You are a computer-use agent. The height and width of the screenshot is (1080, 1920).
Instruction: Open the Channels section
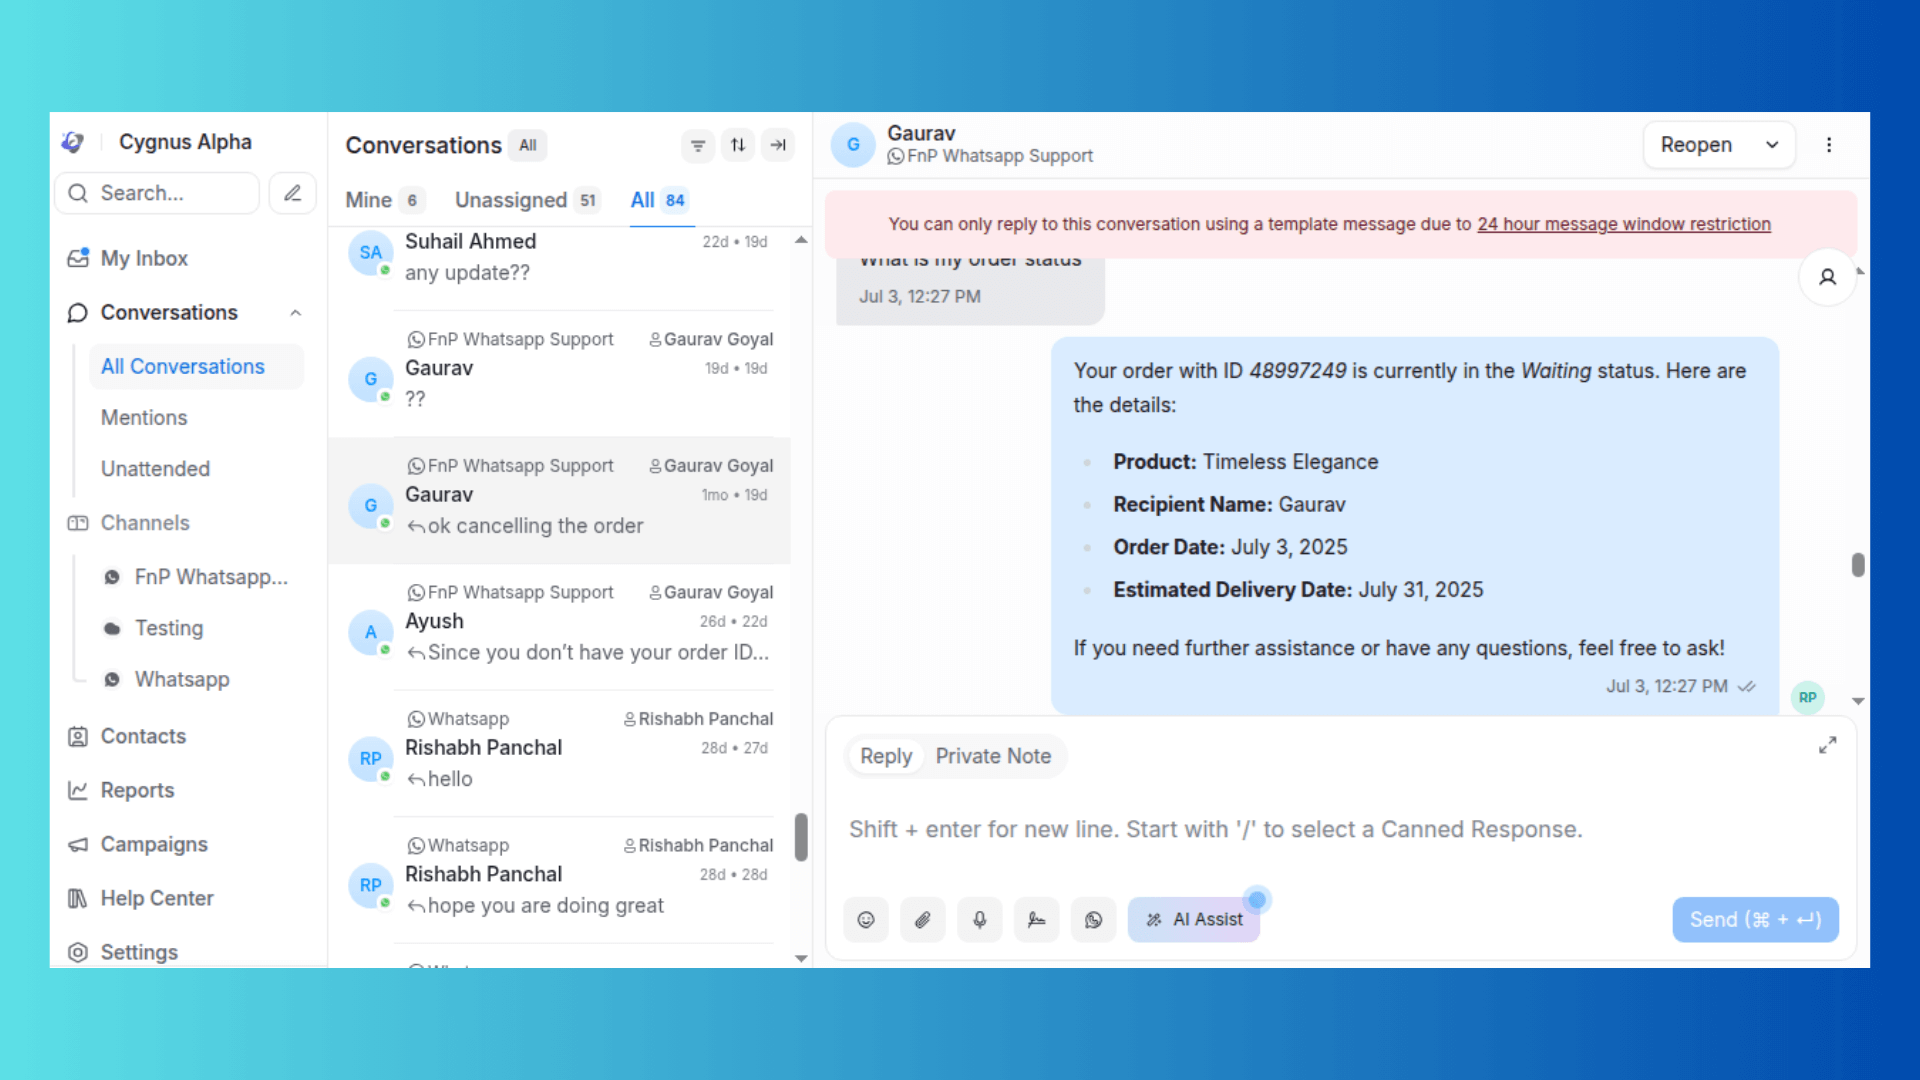pyautogui.click(x=144, y=522)
